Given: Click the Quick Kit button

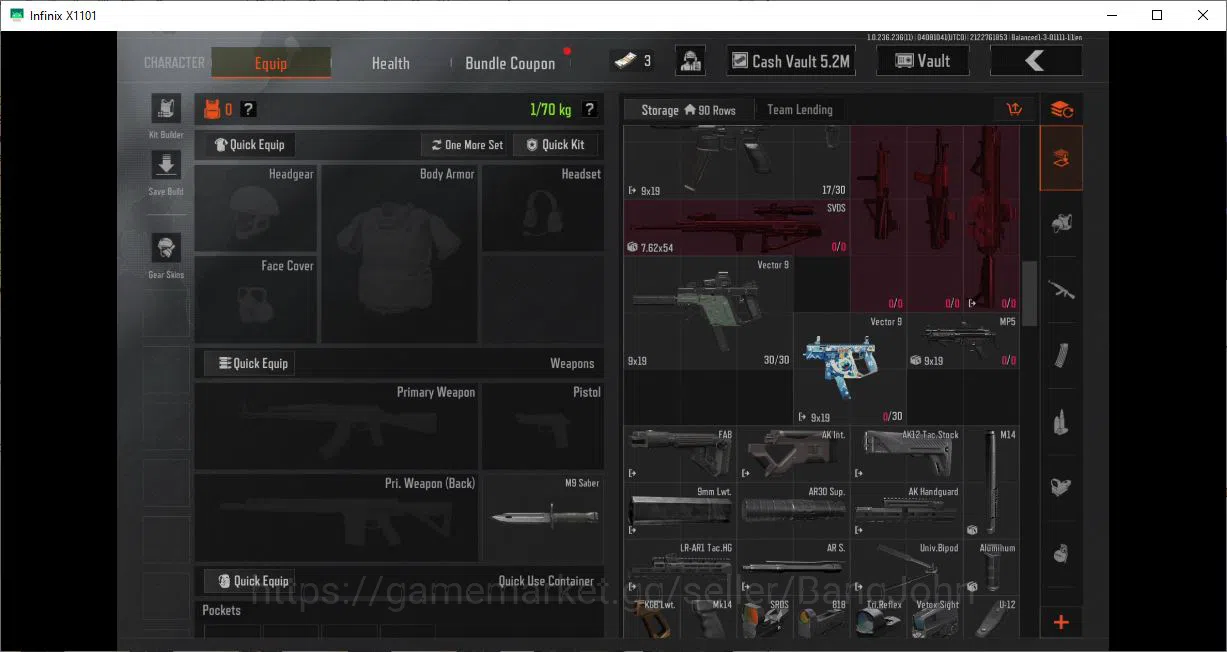Looking at the screenshot, I should coord(555,145).
